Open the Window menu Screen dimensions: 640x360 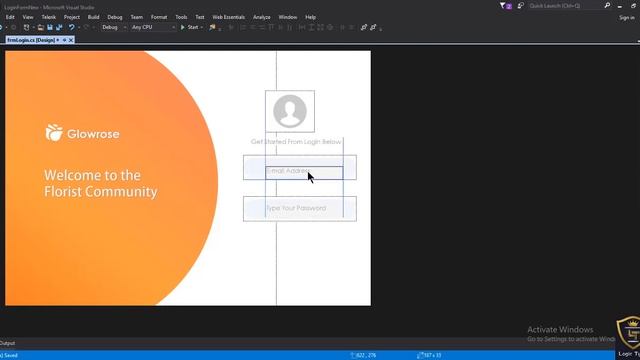point(288,17)
